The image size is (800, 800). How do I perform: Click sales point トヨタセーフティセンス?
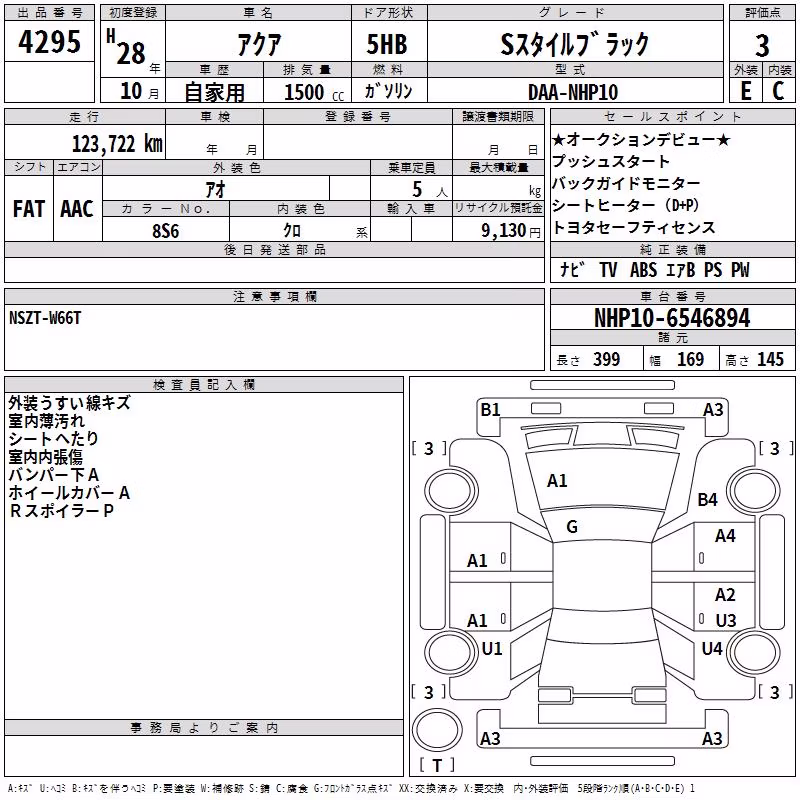[x=634, y=227]
